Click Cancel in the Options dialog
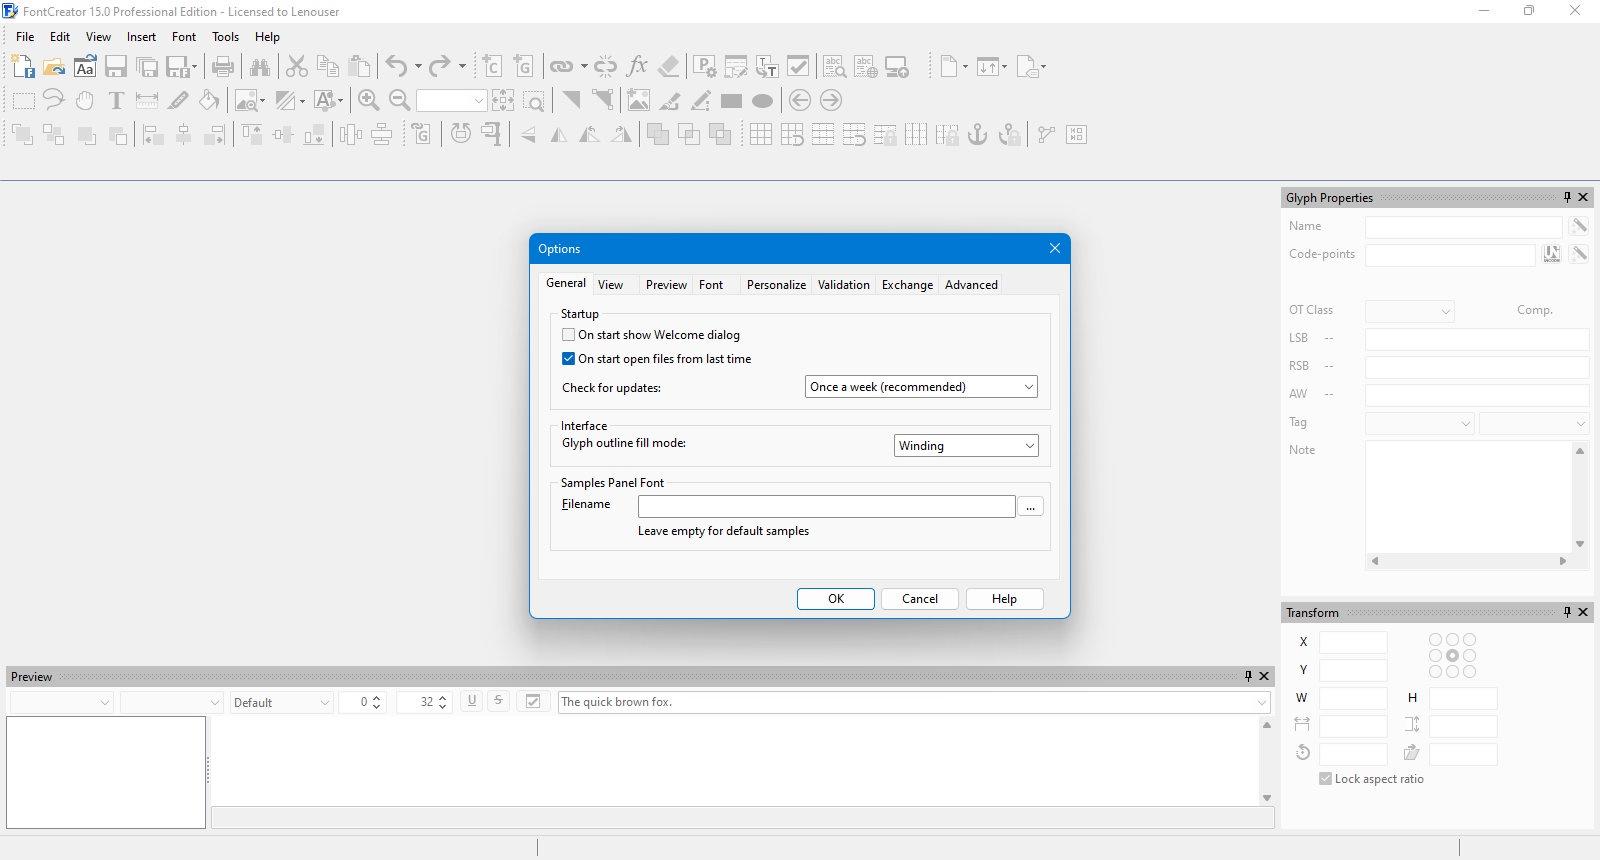Viewport: 1600px width, 860px height. 920,599
